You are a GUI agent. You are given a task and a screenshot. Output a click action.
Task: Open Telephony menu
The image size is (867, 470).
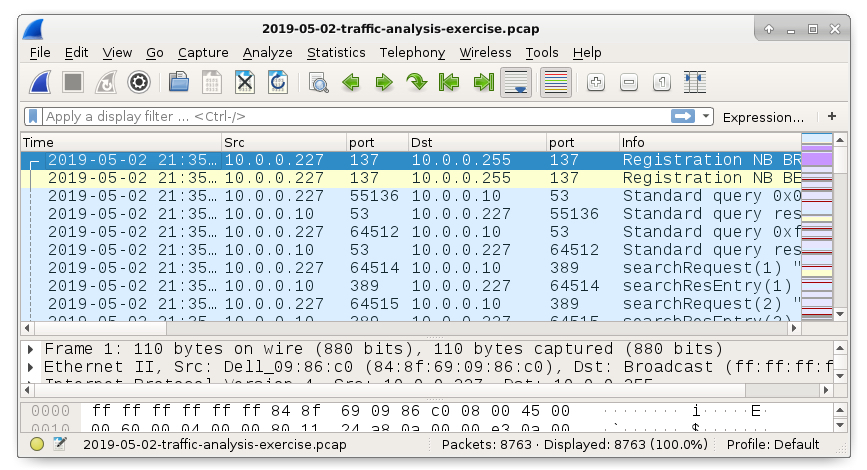[x=412, y=53]
